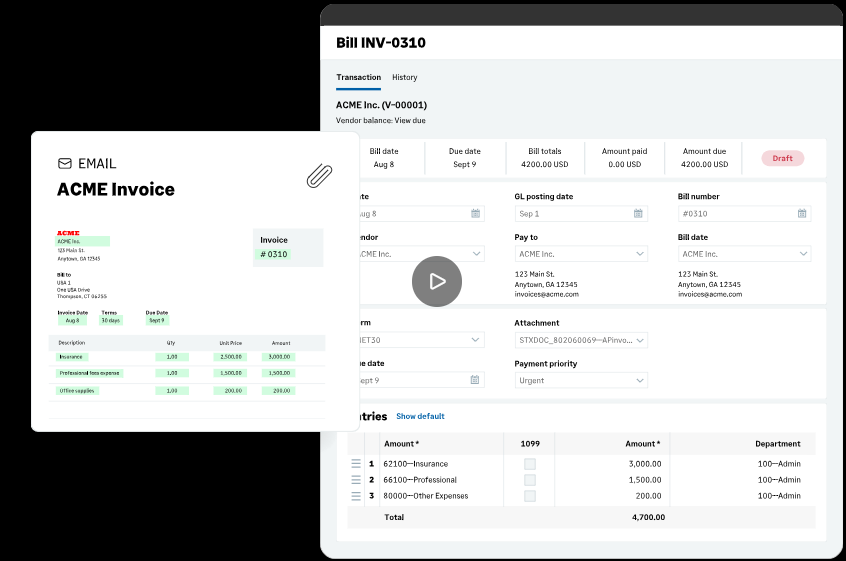Image resolution: width=846 pixels, height=561 pixels.
Task: Click the paperclip attachment icon
Action: [x=319, y=175]
